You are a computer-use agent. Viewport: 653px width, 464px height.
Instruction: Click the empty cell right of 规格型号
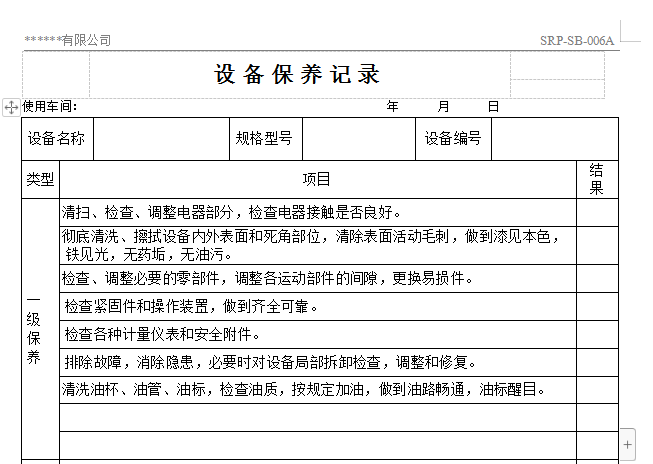[358, 139]
